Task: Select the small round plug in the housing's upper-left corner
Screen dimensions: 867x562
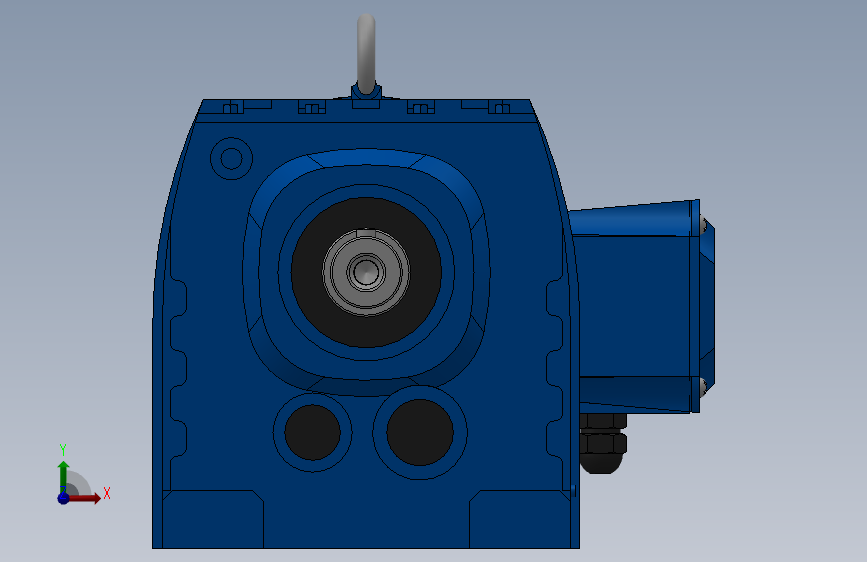Action: [232, 159]
